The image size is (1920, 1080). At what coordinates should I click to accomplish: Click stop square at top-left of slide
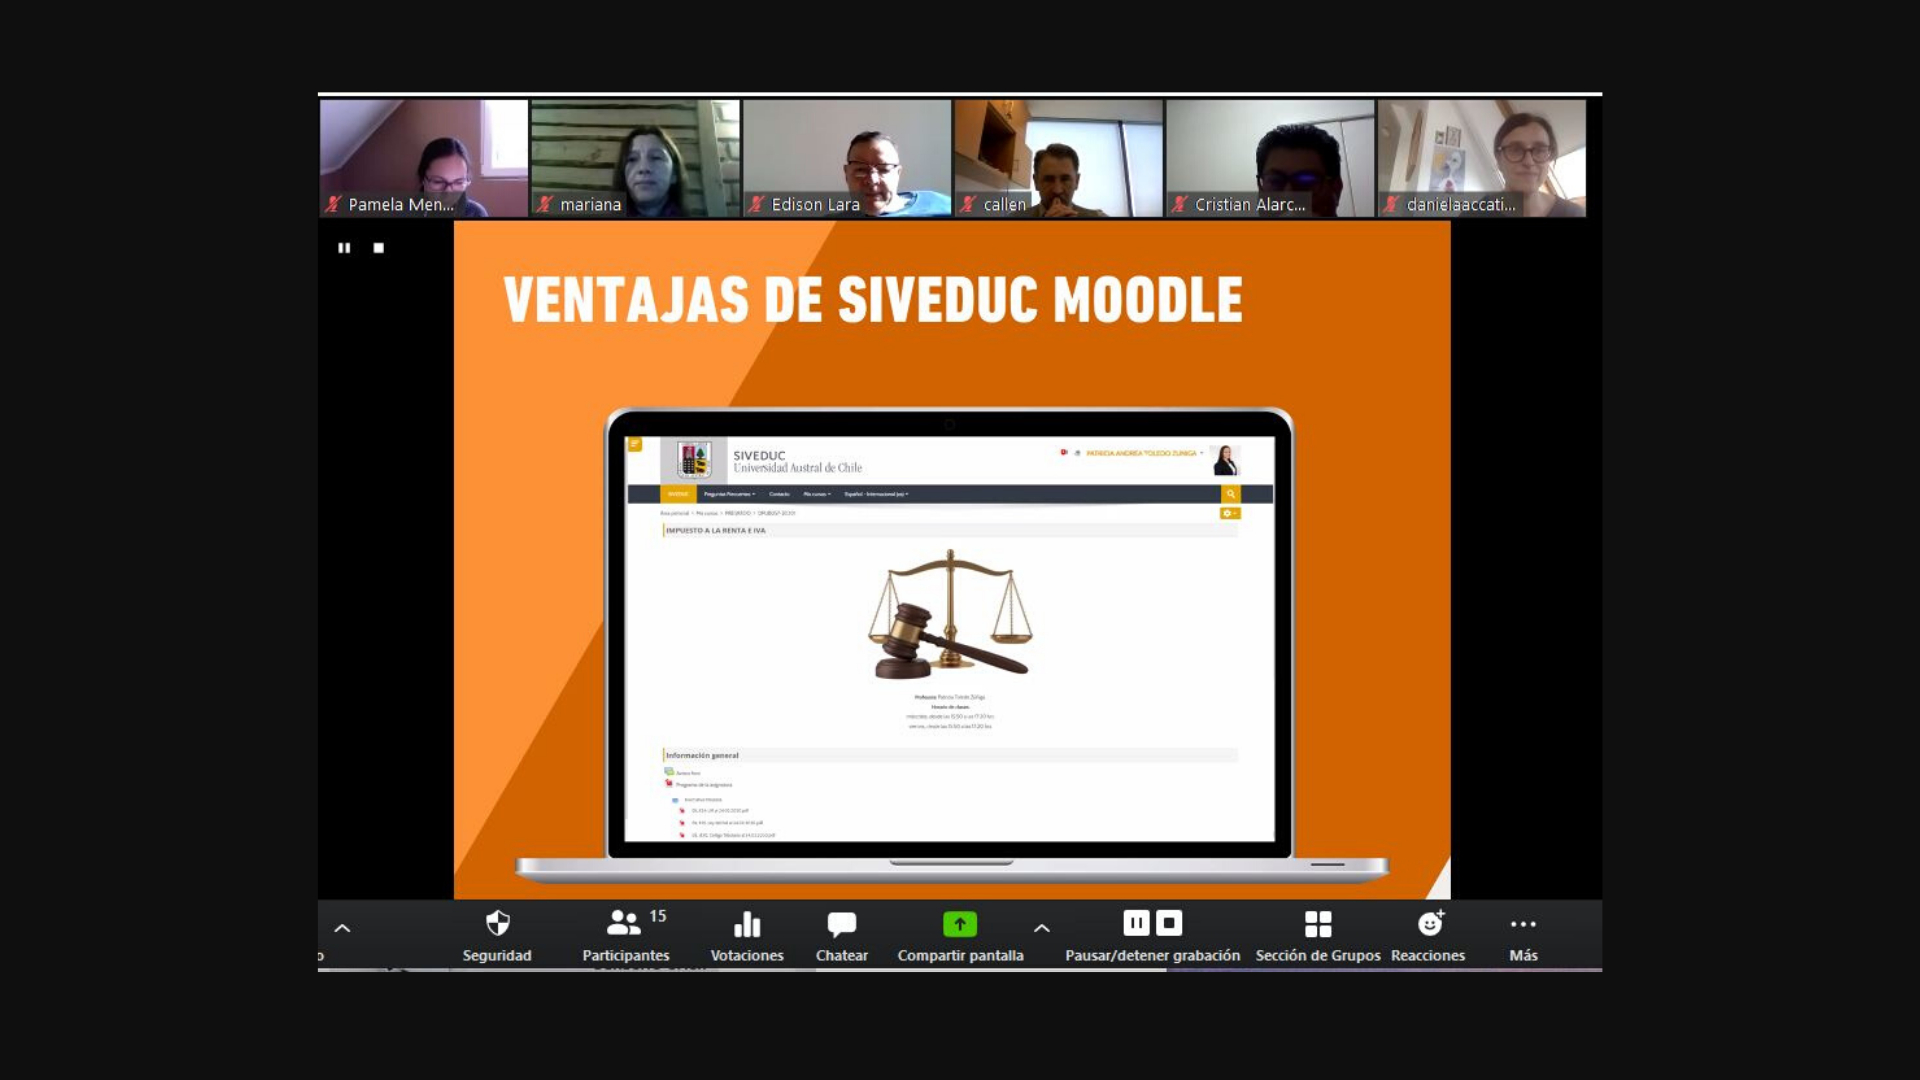click(x=379, y=248)
